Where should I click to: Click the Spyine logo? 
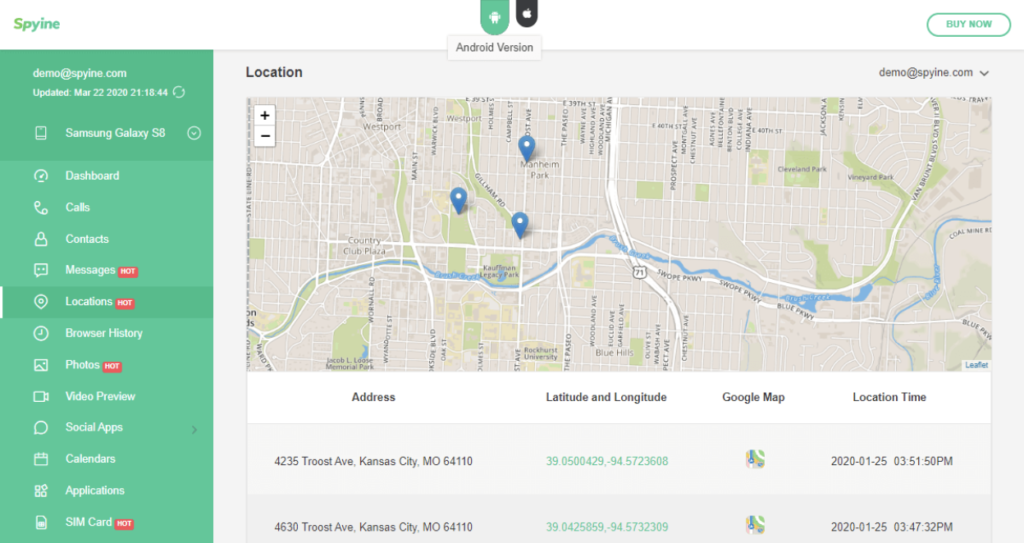point(37,24)
